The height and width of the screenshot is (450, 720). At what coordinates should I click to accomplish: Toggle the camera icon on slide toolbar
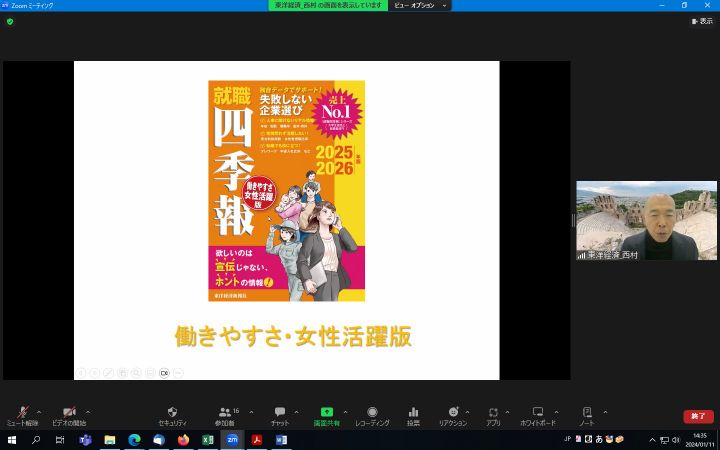(x=164, y=373)
